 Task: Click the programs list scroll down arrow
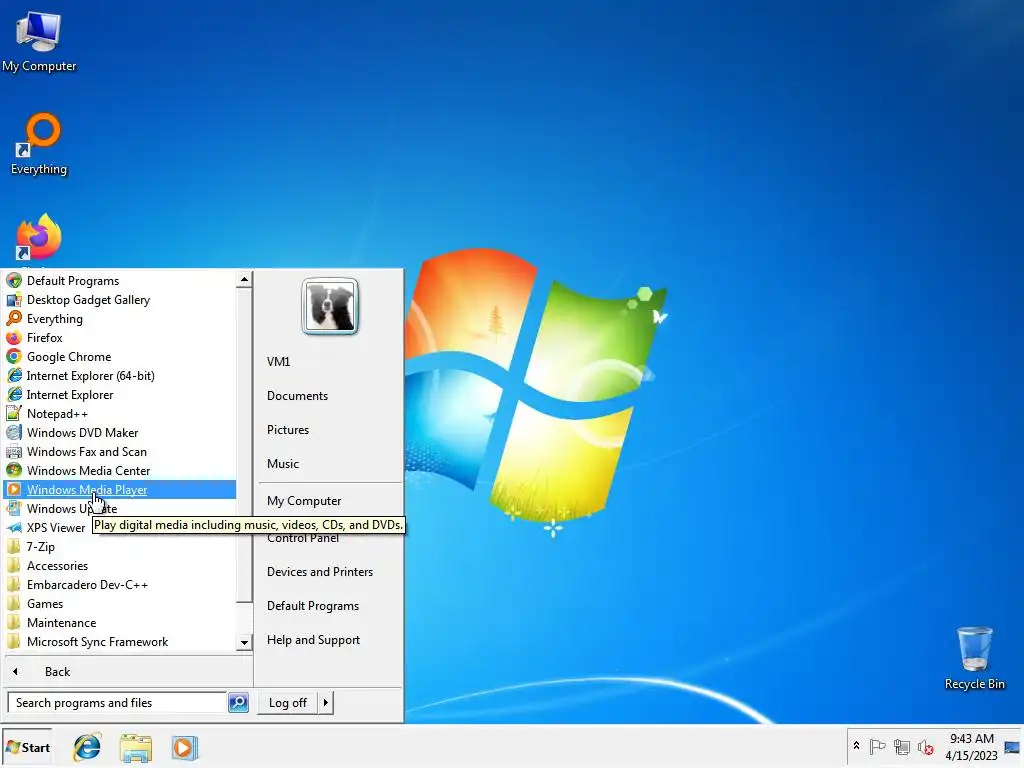(244, 642)
